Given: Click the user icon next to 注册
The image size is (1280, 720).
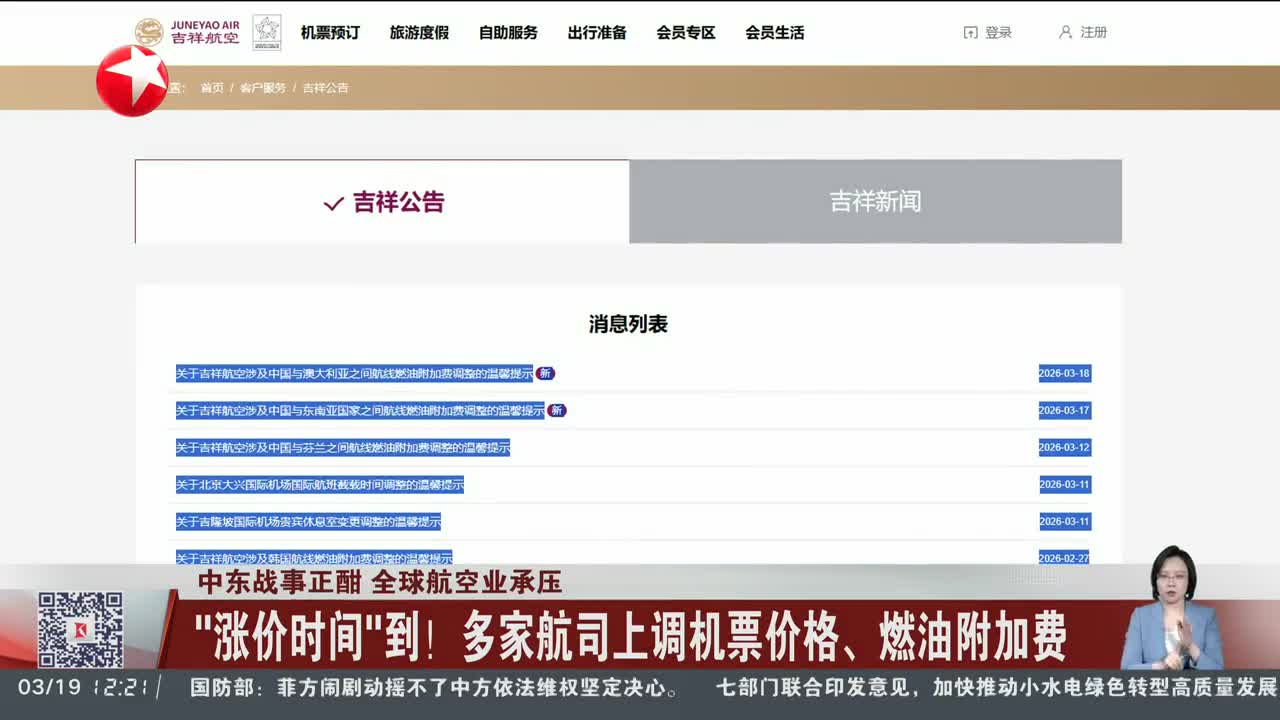Looking at the screenshot, I should coord(1065,32).
